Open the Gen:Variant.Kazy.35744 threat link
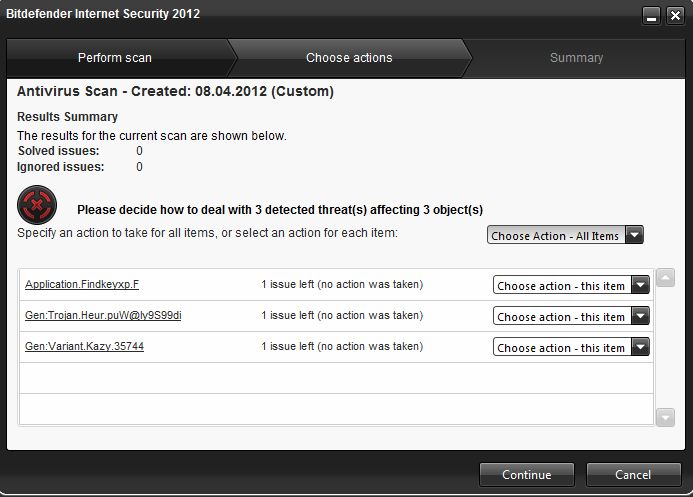The image size is (693, 497). pos(84,346)
